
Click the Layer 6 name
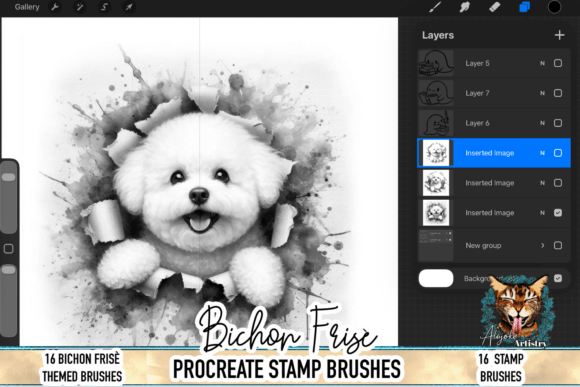(x=477, y=123)
